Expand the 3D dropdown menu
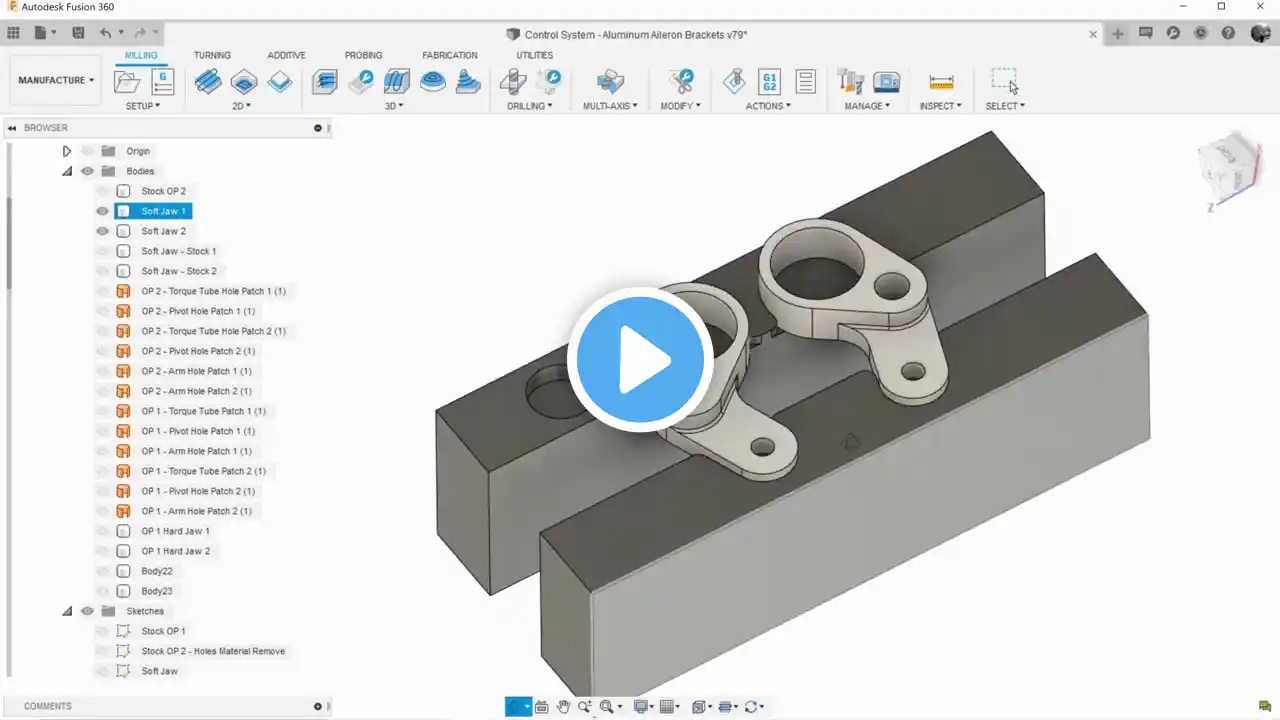This screenshot has height=720, width=1280. pos(395,106)
